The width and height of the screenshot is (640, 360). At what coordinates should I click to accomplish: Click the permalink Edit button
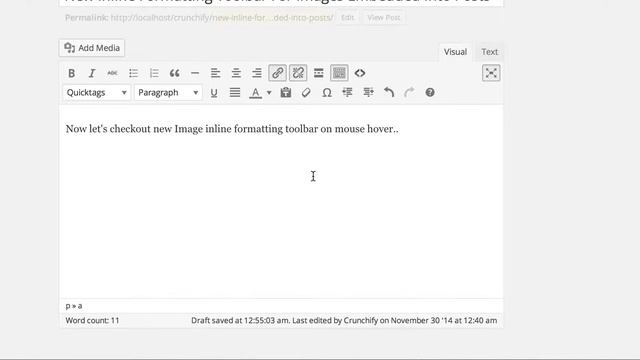click(x=348, y=18)
